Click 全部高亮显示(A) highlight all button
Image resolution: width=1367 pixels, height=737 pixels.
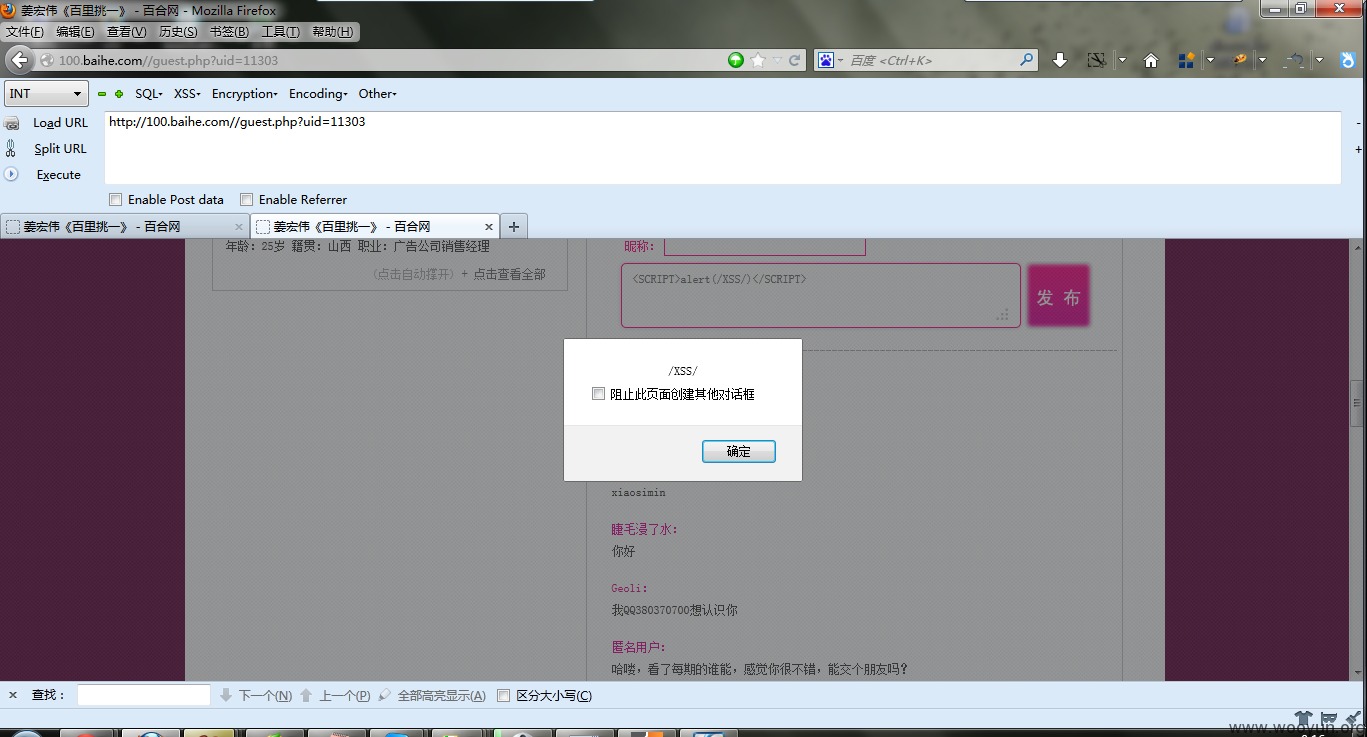432,695
